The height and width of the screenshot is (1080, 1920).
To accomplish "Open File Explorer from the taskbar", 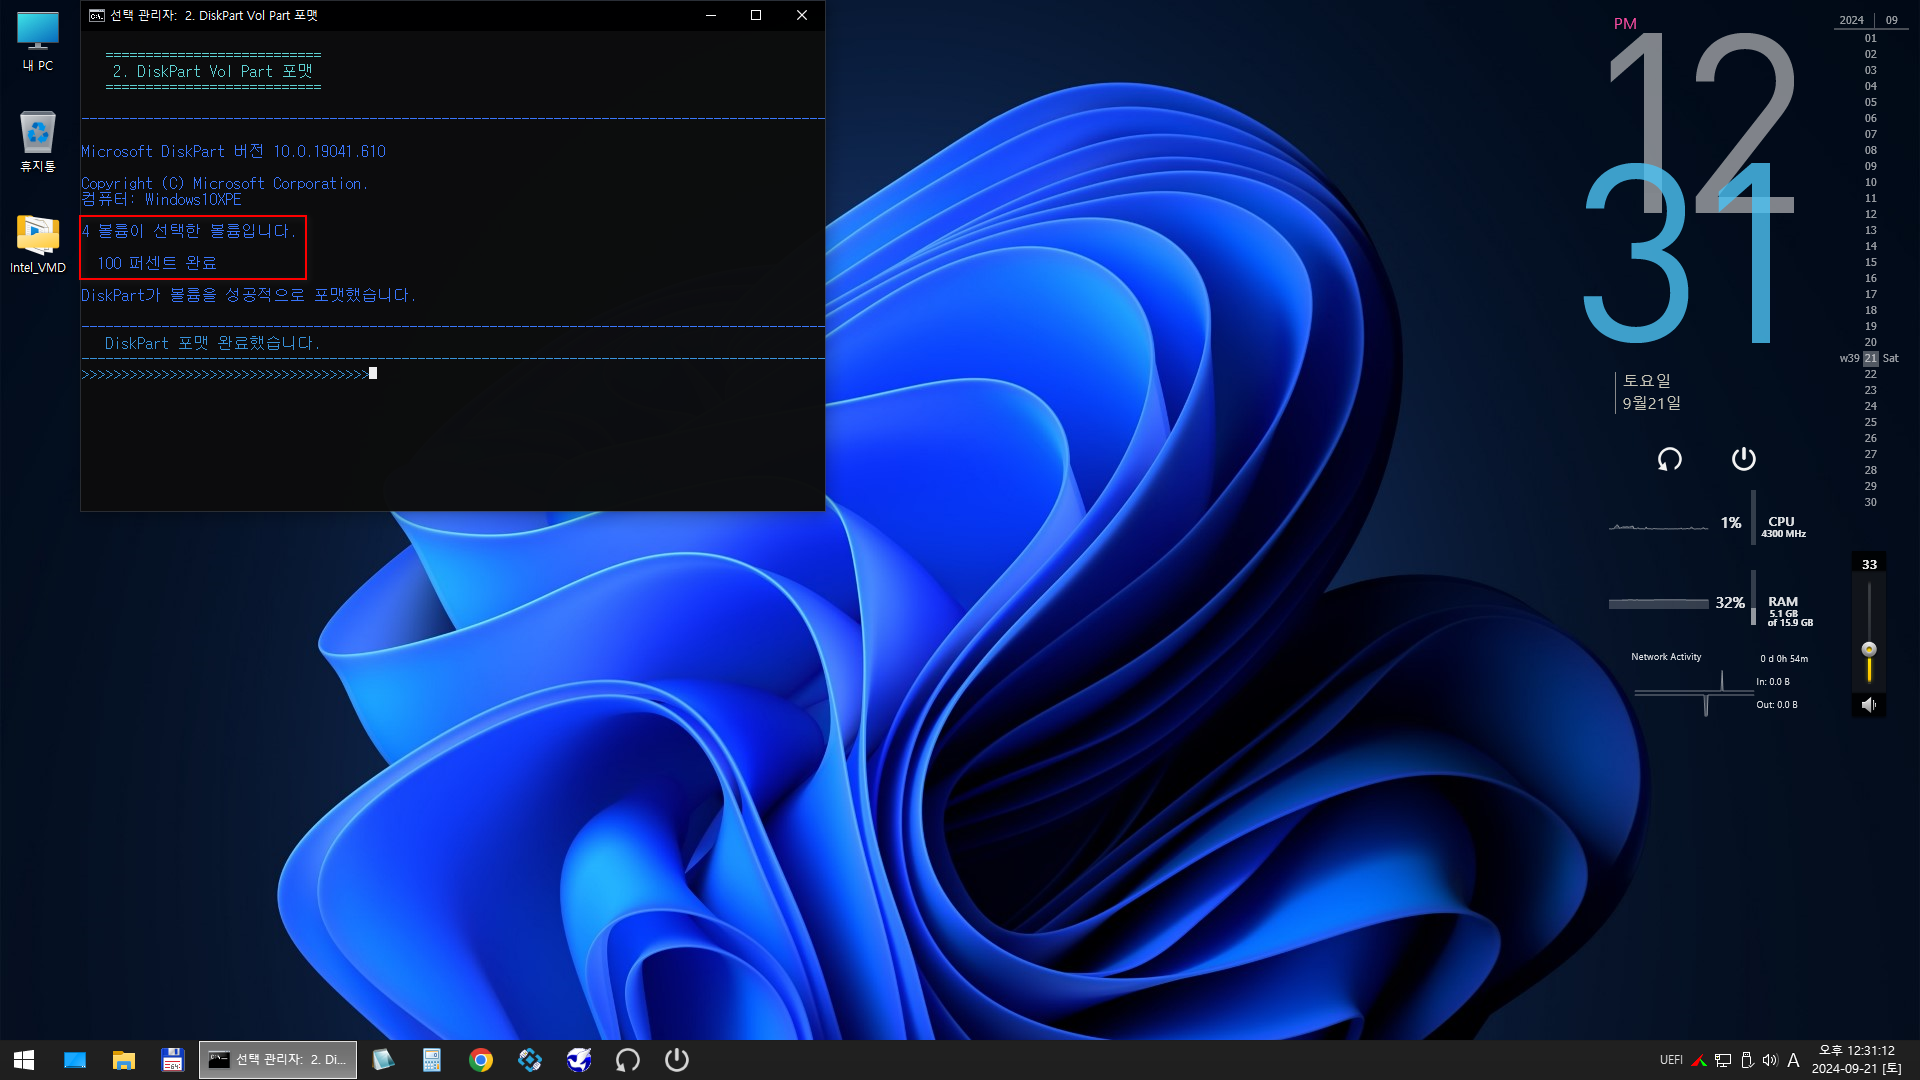I will point(124,1060).
